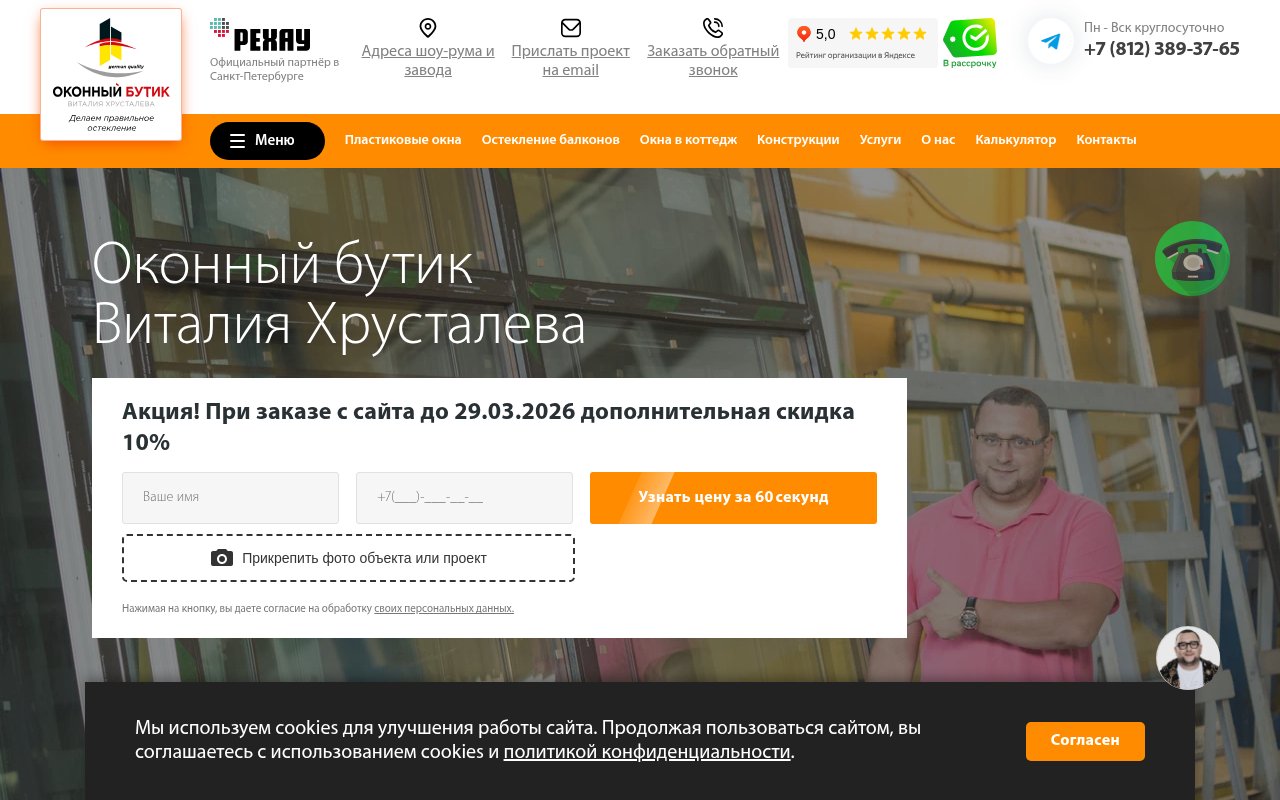
Task: Open Остекление балконов menu item
Action: [550, 140]
